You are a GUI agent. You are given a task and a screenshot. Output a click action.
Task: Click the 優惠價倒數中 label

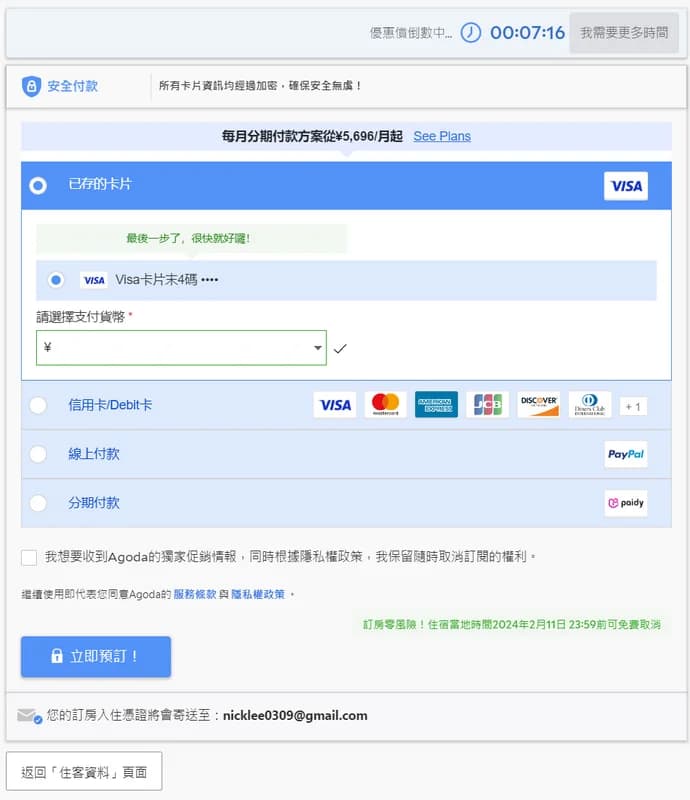pyautogui.click(x=411, y=33)
